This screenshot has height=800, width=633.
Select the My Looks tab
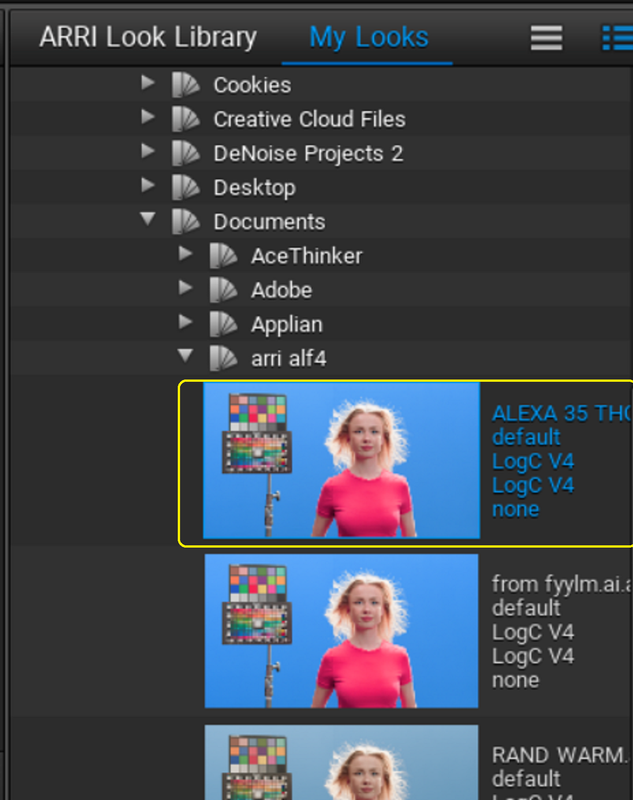click(x=369, y=37)
